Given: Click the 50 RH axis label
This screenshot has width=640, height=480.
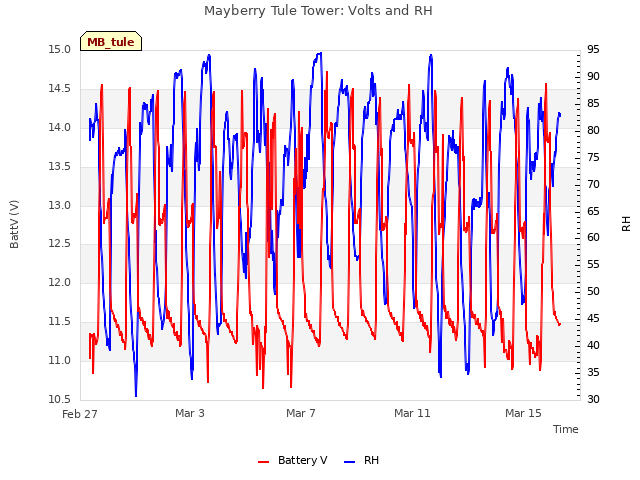Looking at the screenshot, I should 593,291.
